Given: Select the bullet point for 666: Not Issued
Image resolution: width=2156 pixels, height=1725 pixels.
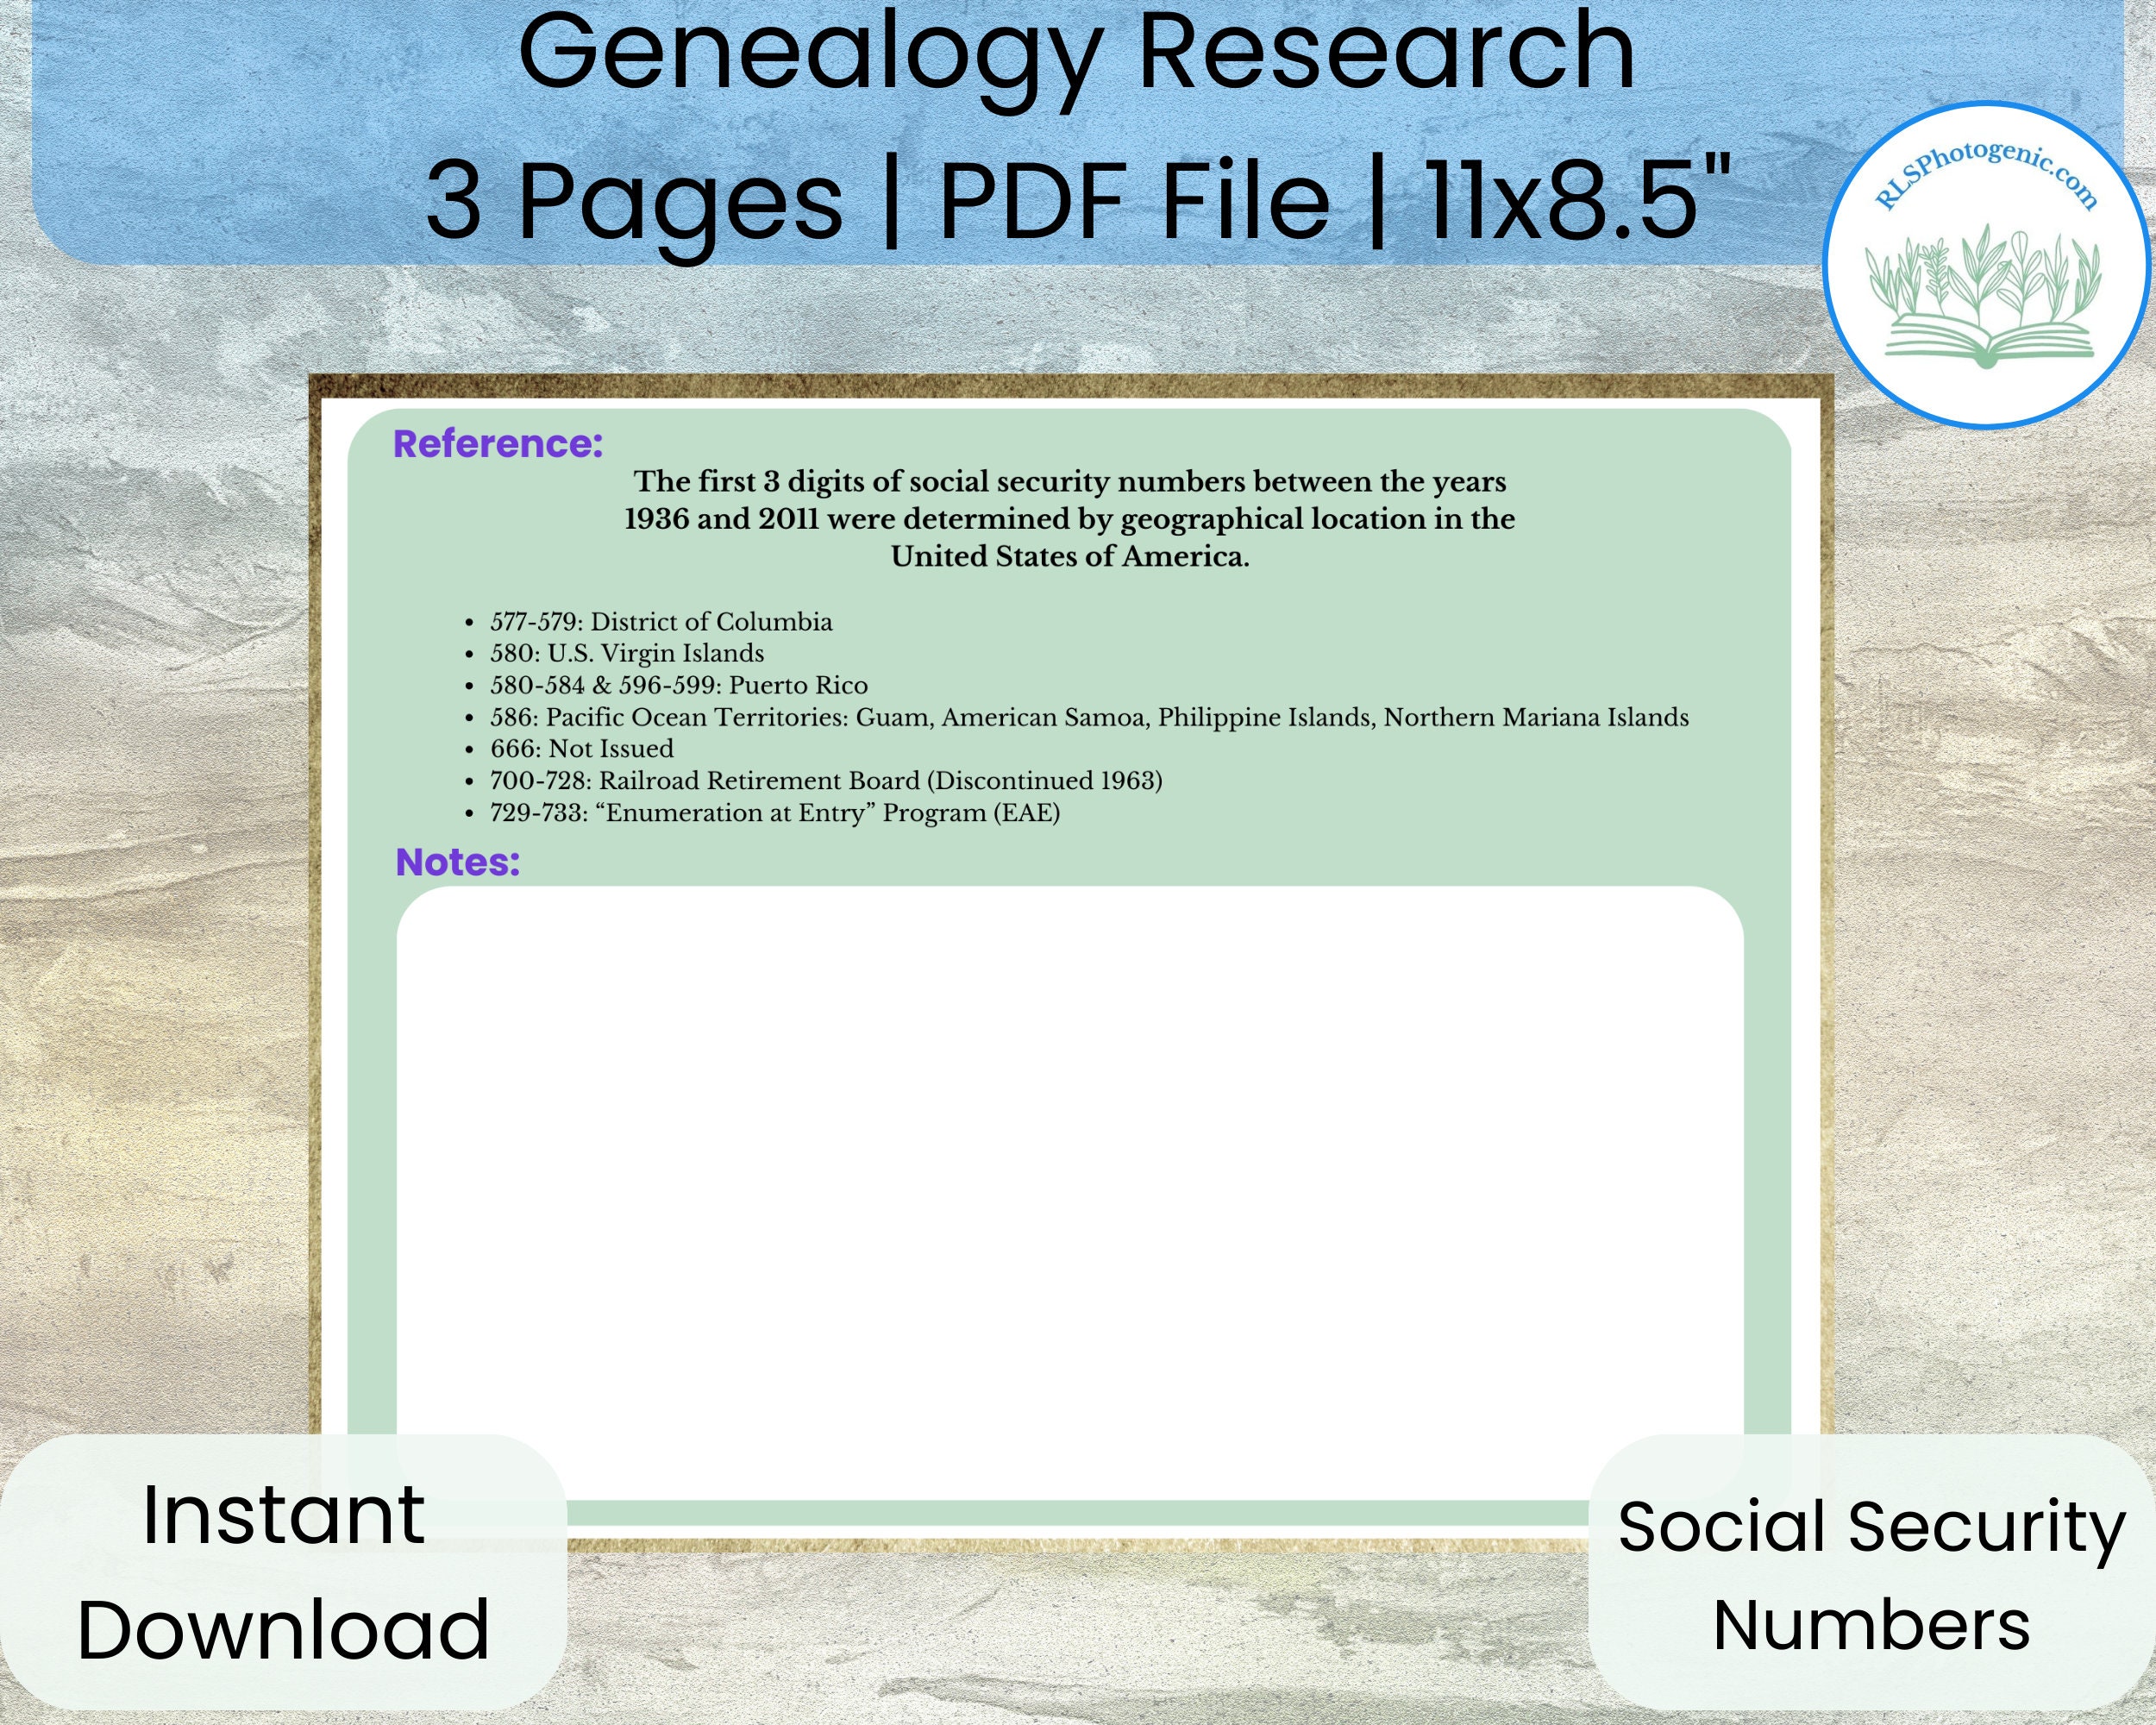Looking at the screenshot, I should 471,750.
